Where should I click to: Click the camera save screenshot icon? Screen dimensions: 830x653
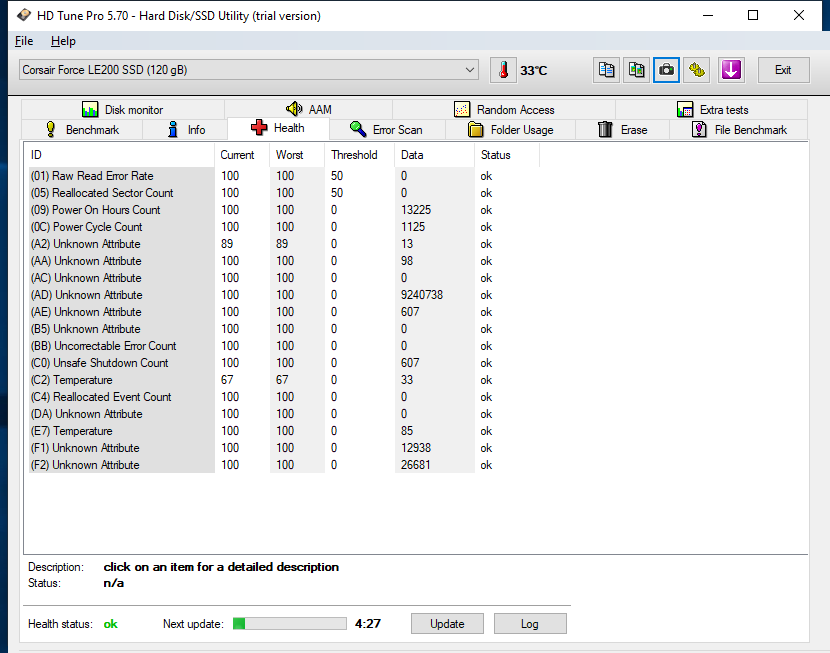click(666, 70)
